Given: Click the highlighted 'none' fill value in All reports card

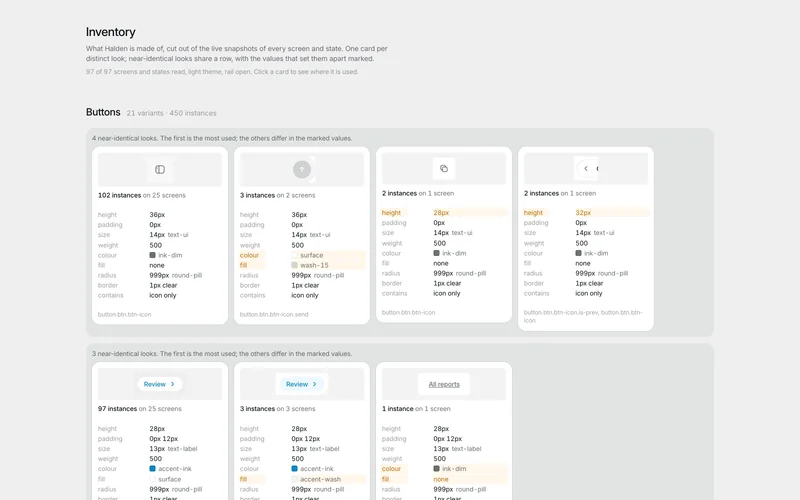Looking at the screenshot, I should coord(441,479).
